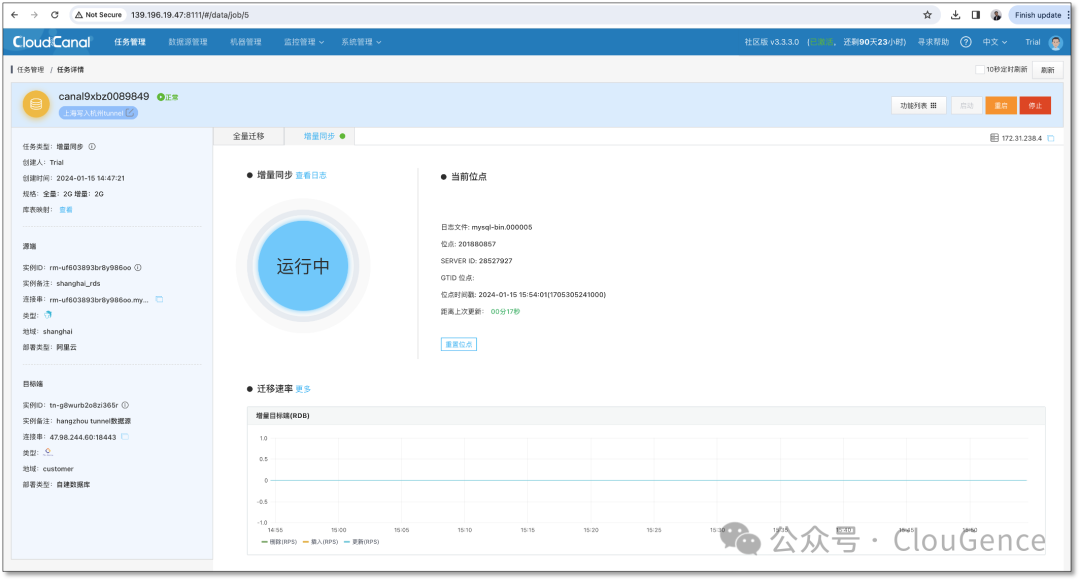
Task: Switch to the 全量迁移 tab
Action: [x=249, y=136]
